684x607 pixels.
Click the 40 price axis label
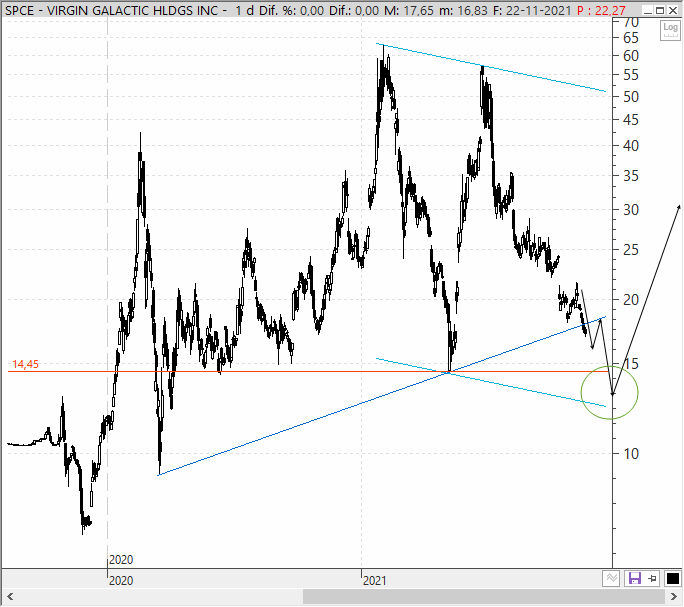631,146
